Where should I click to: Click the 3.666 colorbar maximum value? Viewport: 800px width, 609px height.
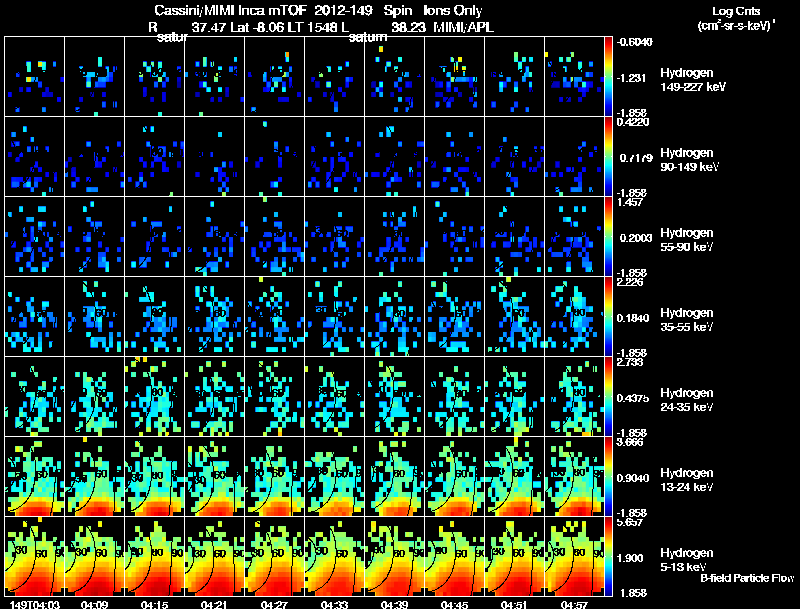(x=630, y=442)
